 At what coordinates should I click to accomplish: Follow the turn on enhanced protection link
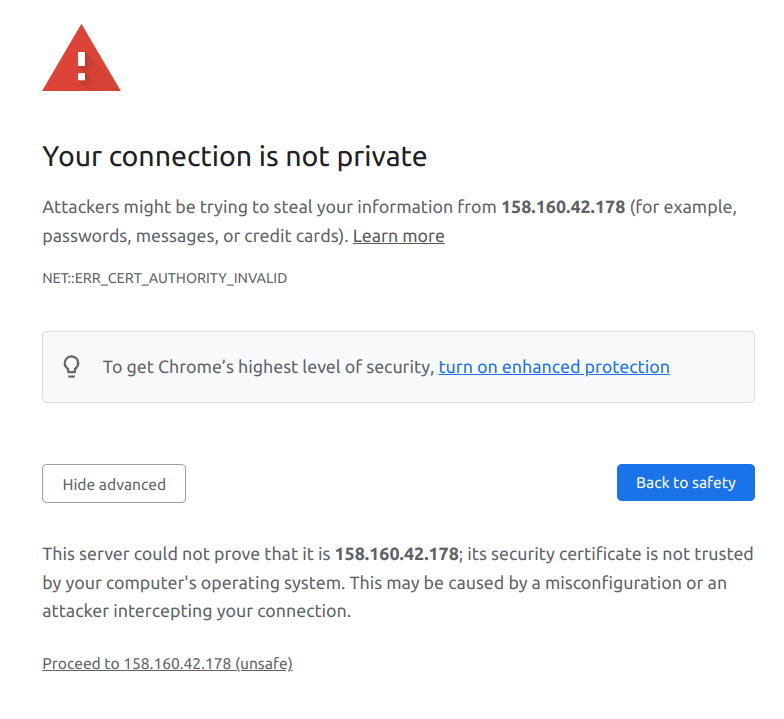pyautogui.click(x=554, y=367)
